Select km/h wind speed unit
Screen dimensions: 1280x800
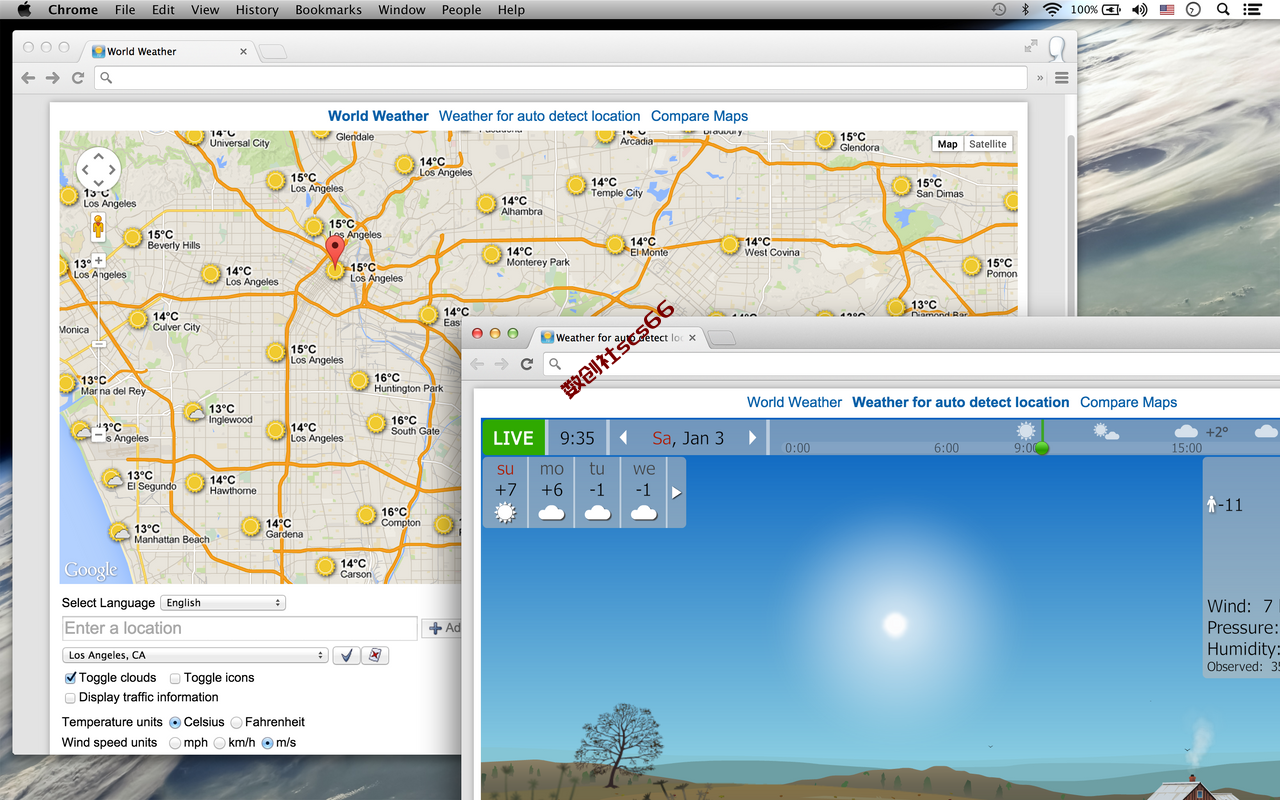219,743
